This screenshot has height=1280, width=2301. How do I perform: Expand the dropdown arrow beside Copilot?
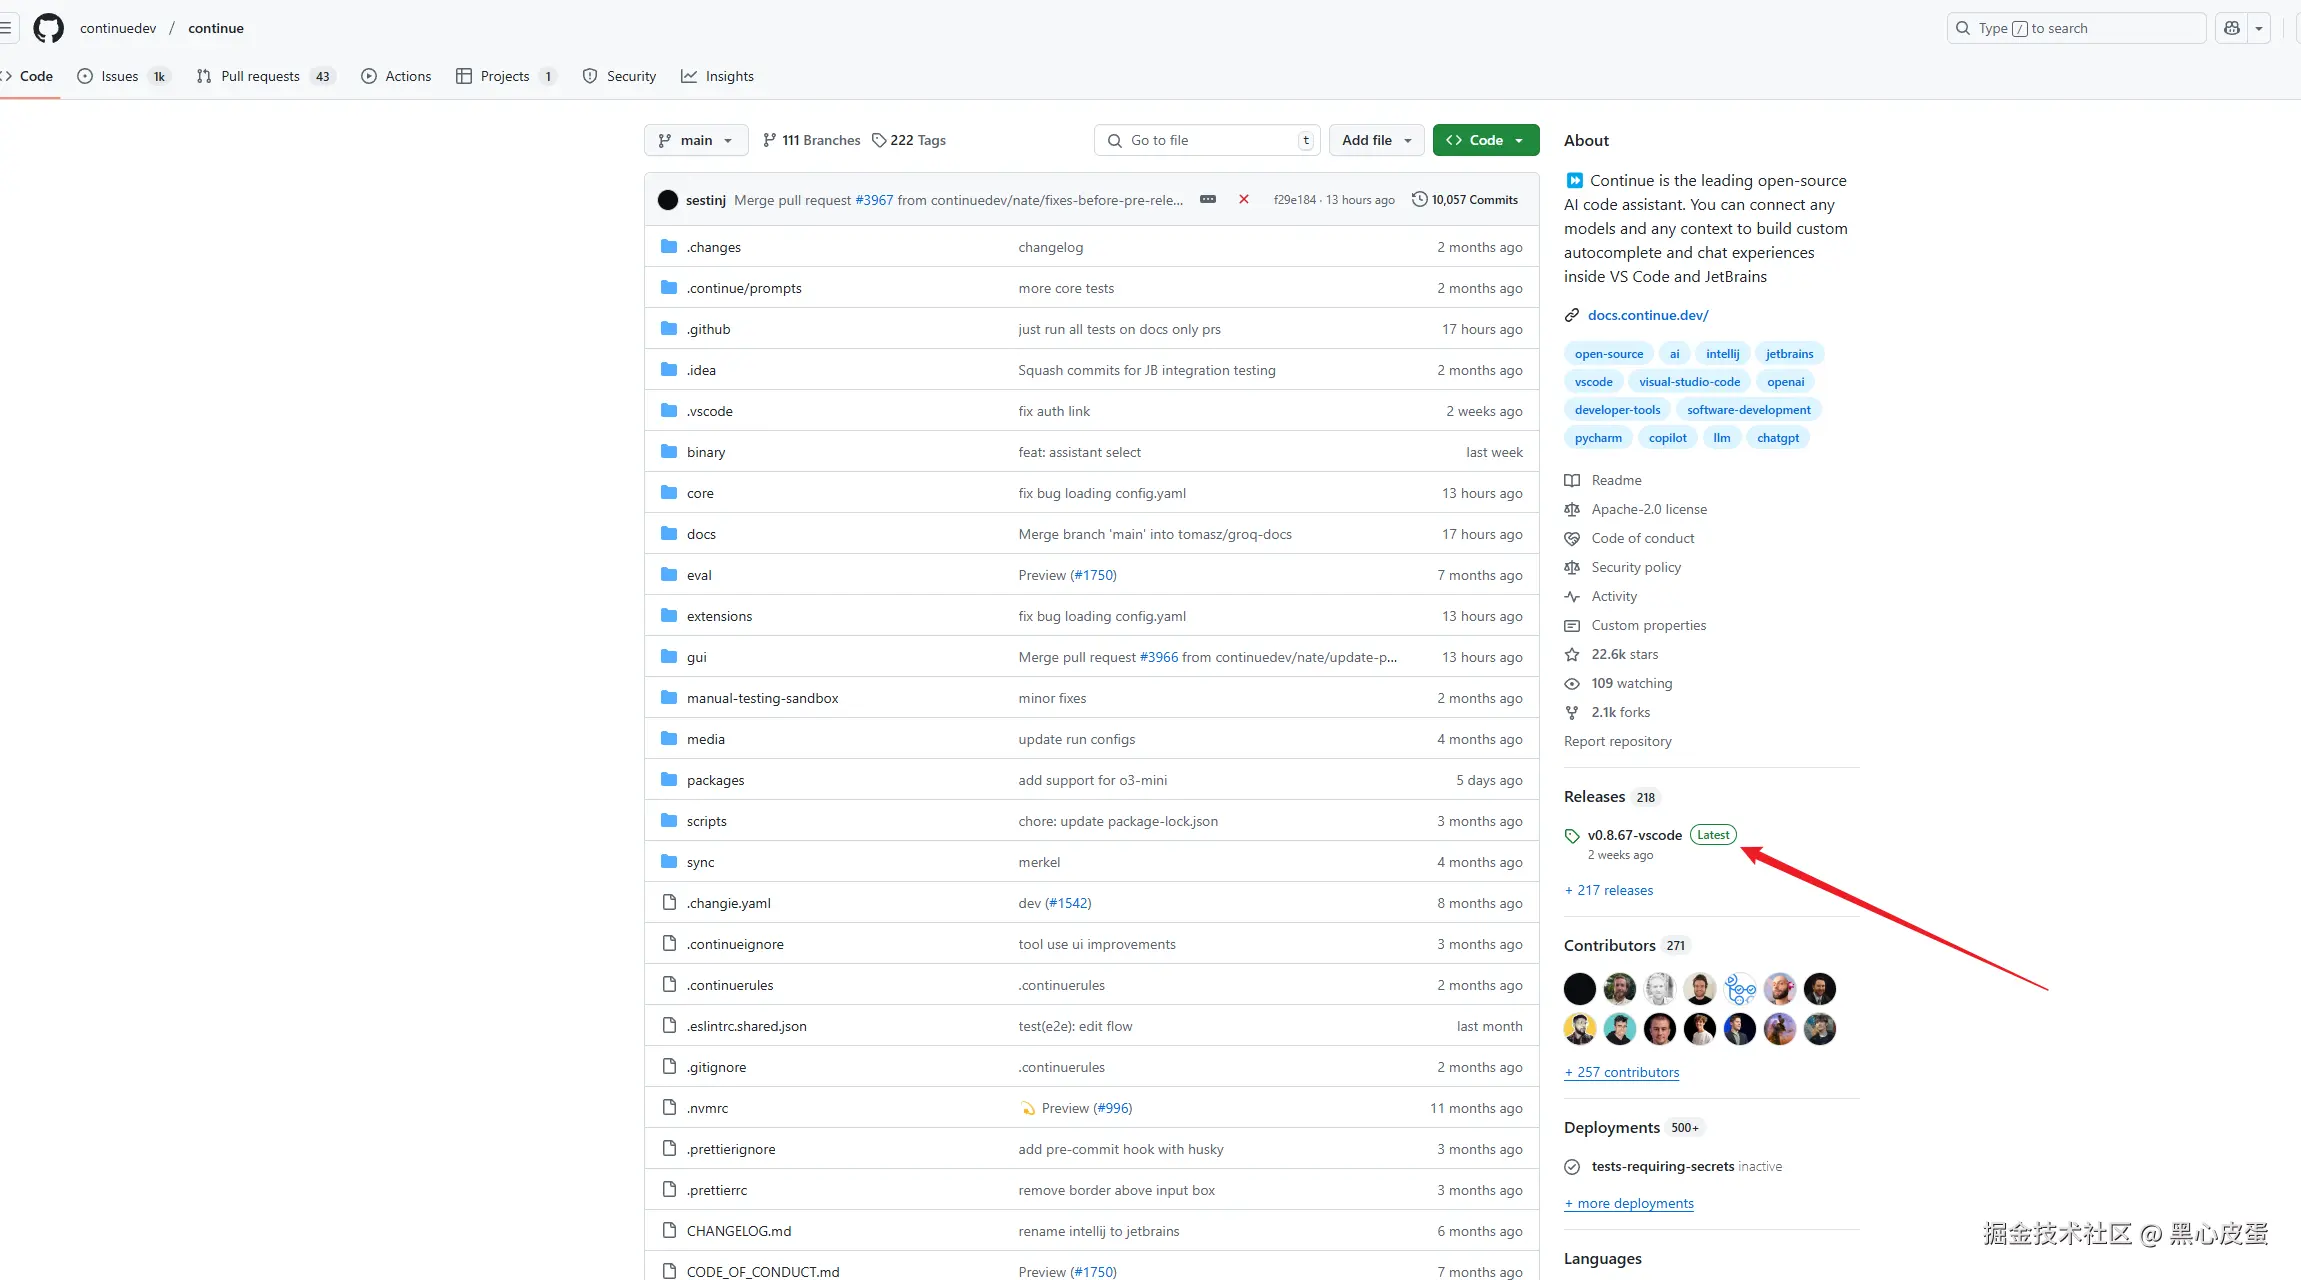point(2259,28)
